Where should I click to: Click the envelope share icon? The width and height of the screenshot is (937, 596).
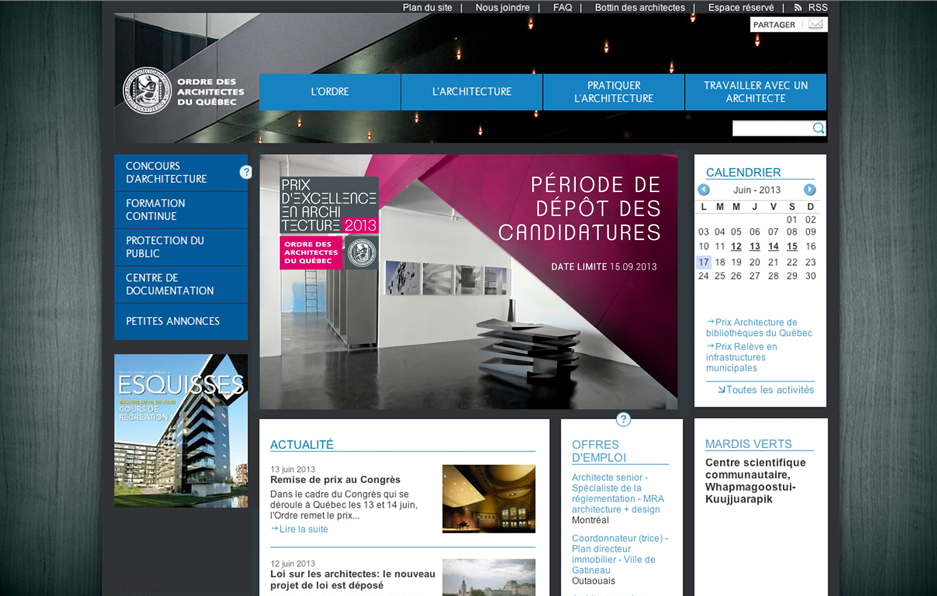coord(816,25)
